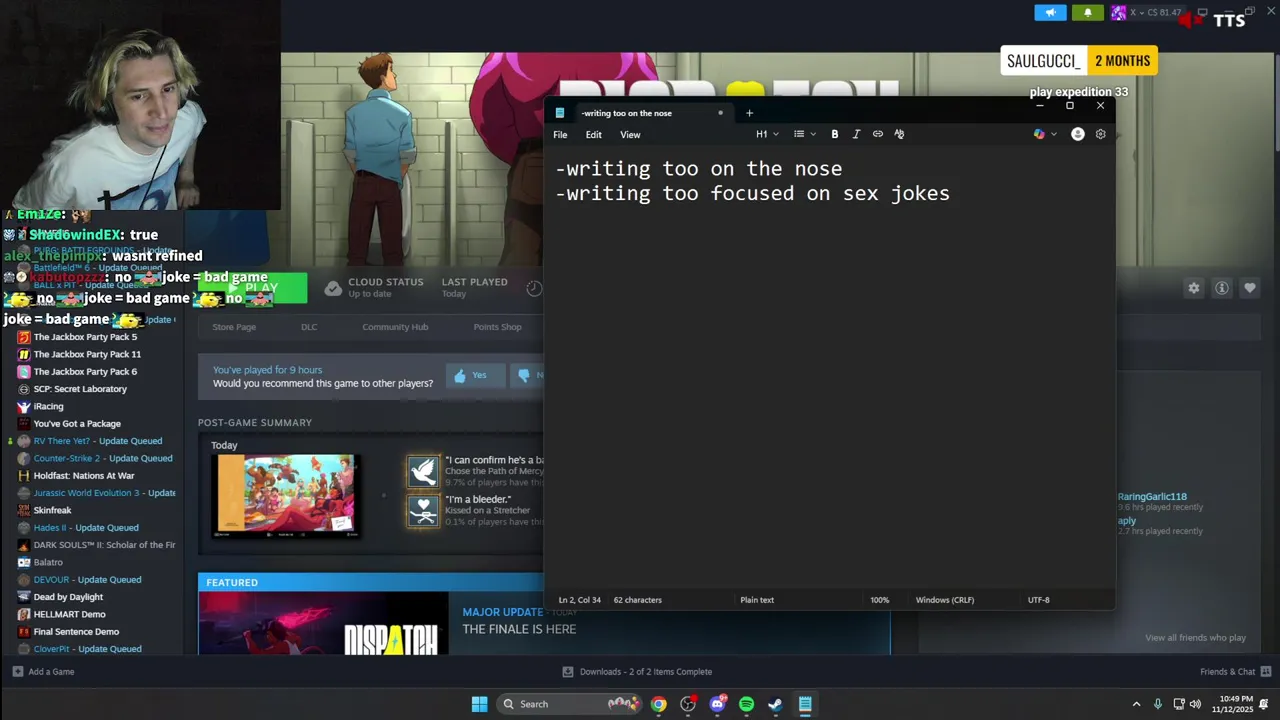The width and height of the screenshot is (1280, 720).
Task: Favorite the game with heart icon
Action: [x=1249, y=288]
